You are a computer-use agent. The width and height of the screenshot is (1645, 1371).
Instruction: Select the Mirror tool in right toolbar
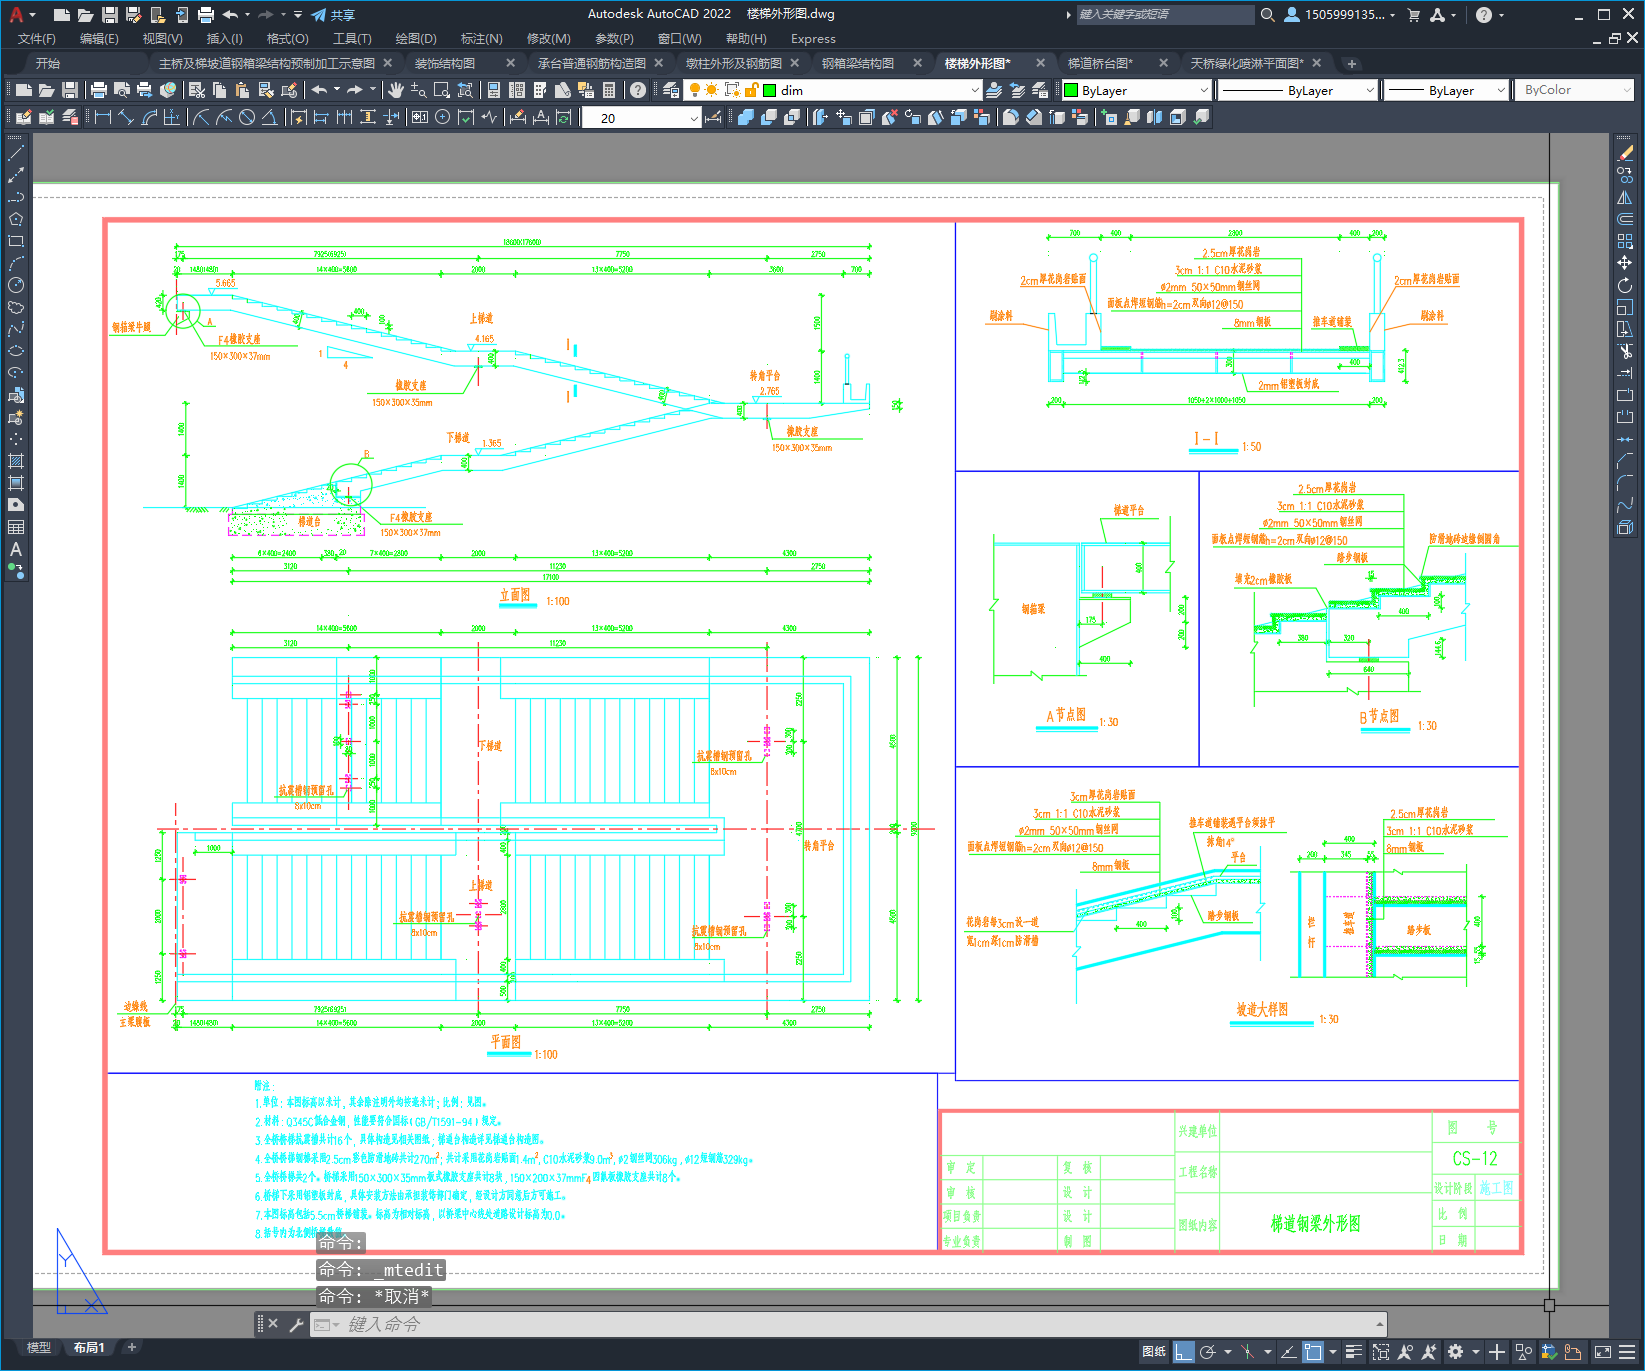tap(1625, 197)
